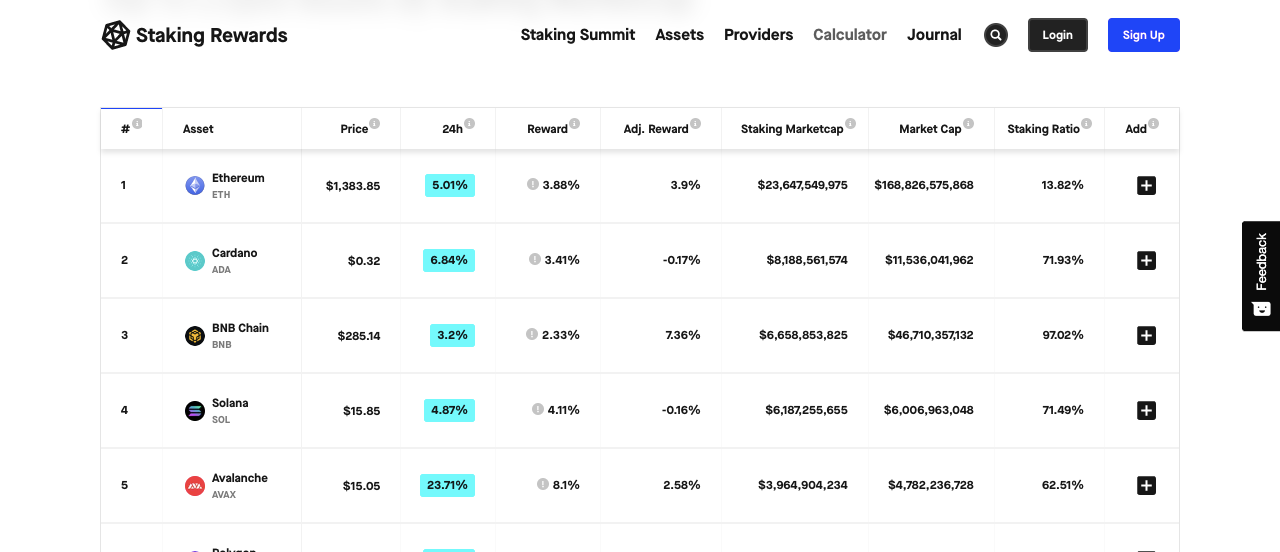Click info icon next to Staking Ratio header

pos(1086,124)
